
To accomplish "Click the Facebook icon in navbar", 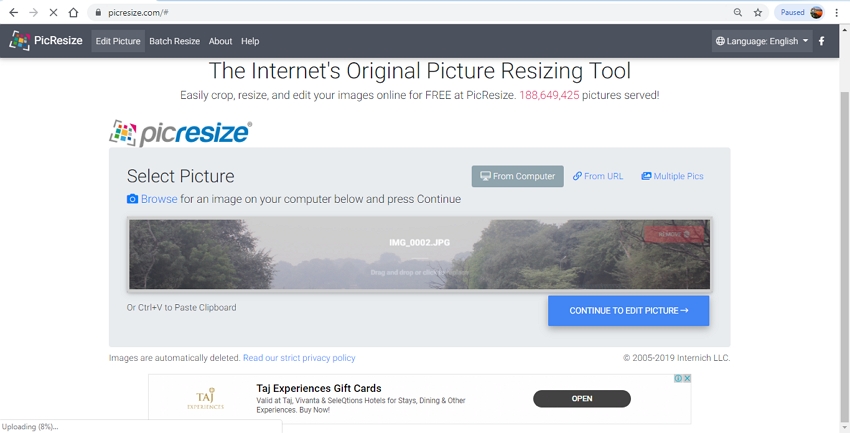I will point(822,41).
